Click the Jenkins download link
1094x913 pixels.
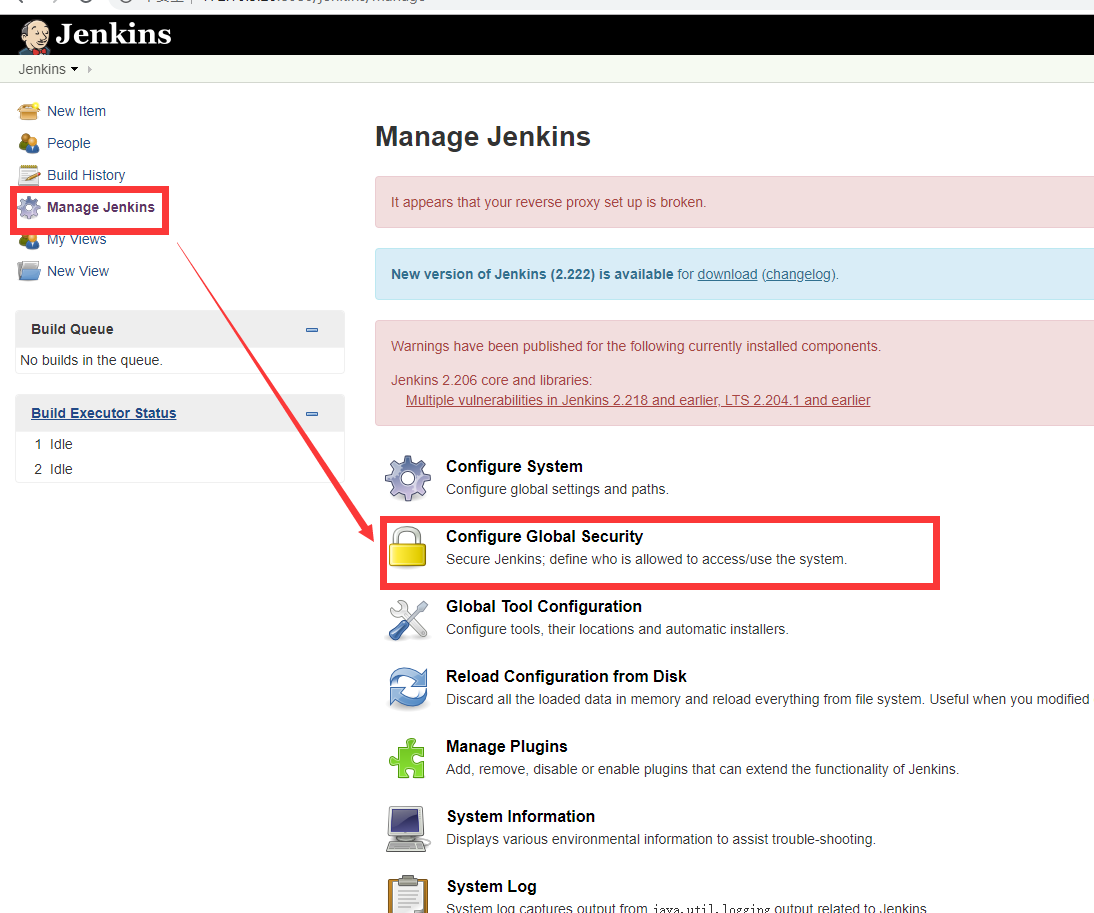(x=727, y=274)
